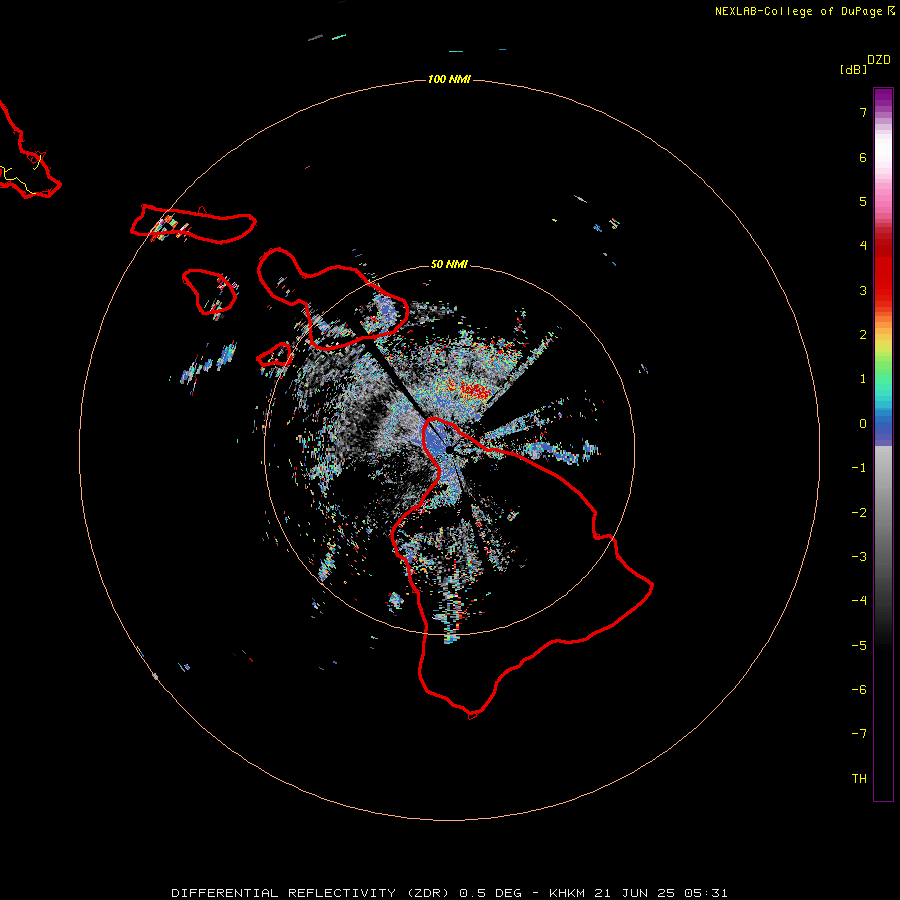Click the 50 NMI range ring label
Screen dimensions: 900x900
click(x=449, y=264)
